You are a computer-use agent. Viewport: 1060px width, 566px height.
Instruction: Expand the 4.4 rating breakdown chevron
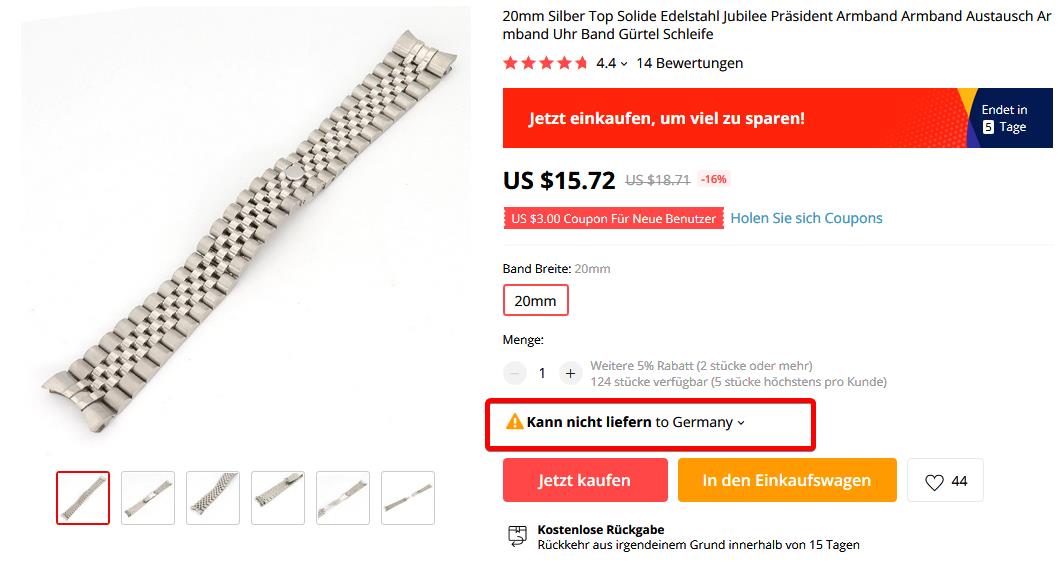pyautogui.click(x=624, y=64)
